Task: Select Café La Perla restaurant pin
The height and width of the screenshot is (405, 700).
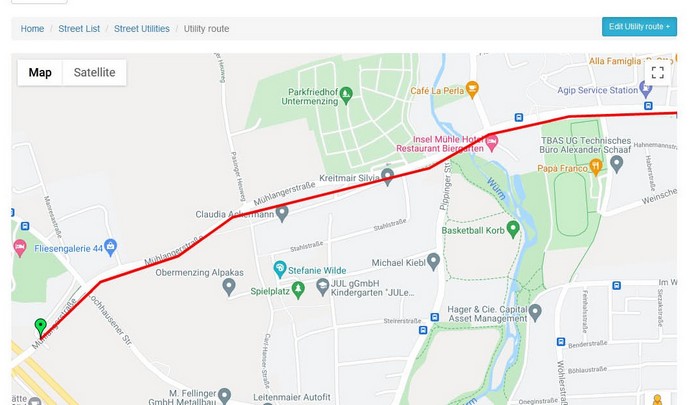Action: 472,90
